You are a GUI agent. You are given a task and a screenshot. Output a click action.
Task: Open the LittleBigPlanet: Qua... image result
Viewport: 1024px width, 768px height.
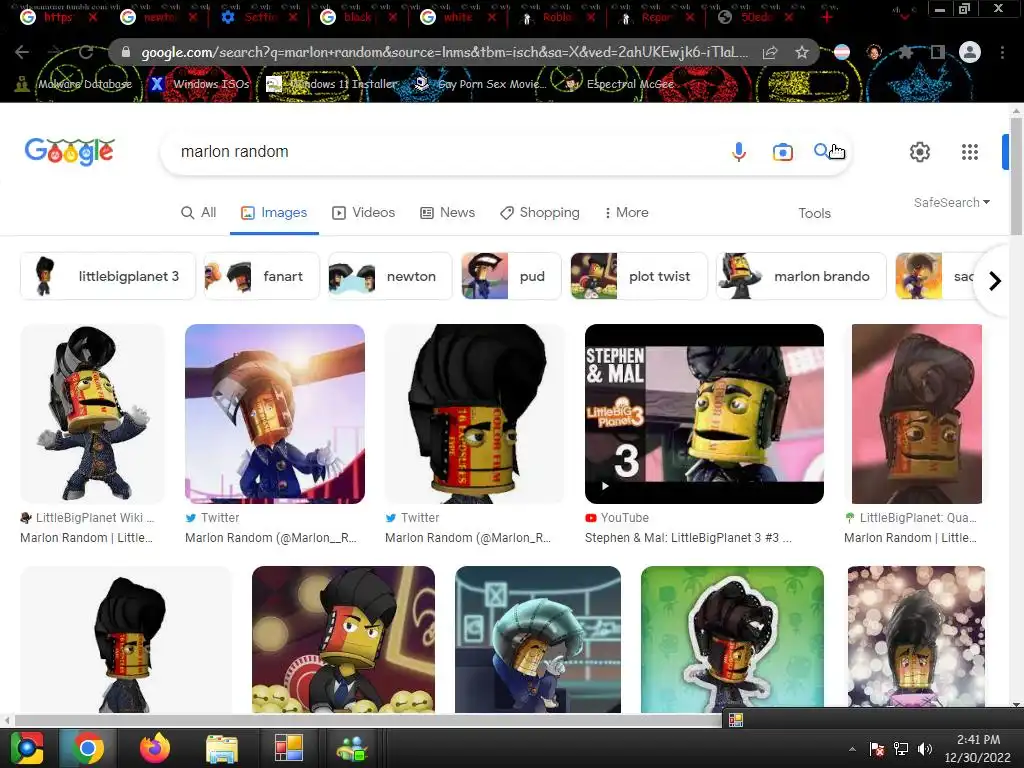pos(916,413)
